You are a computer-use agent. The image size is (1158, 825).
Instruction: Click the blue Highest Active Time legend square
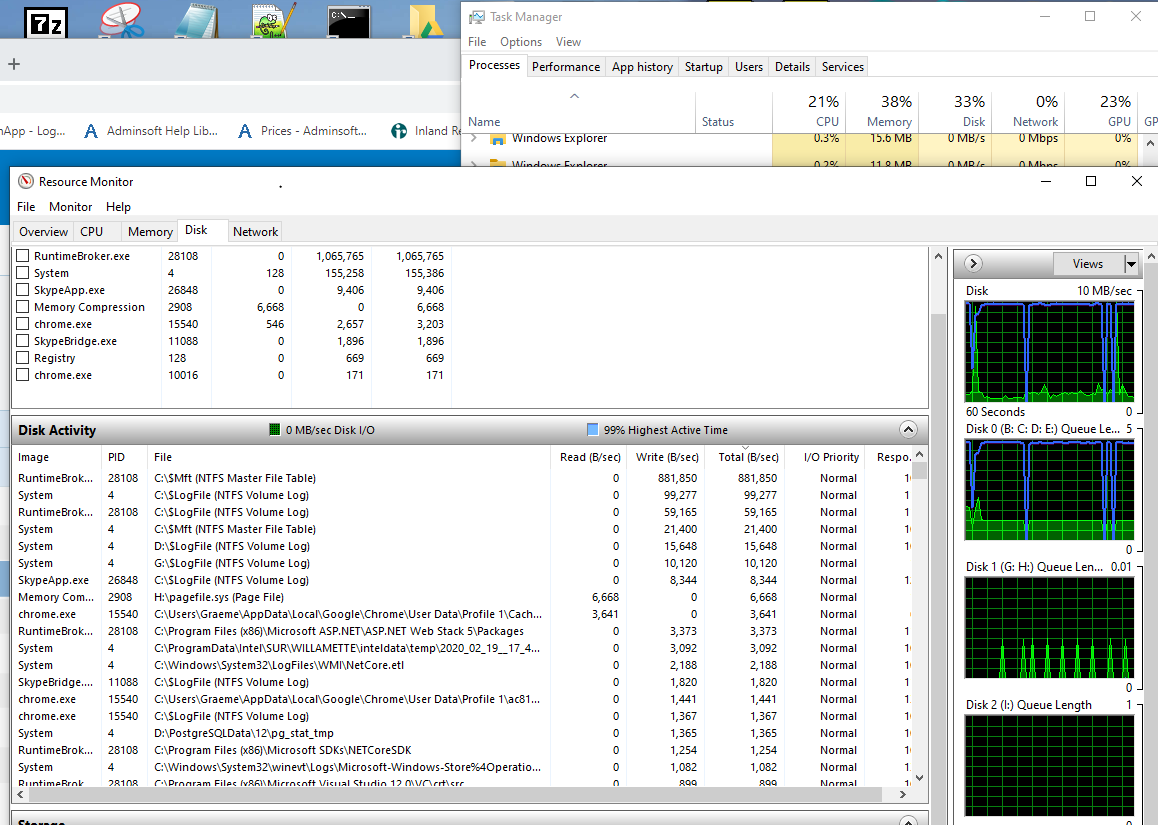pyautogui.click(x=592, y=430)
